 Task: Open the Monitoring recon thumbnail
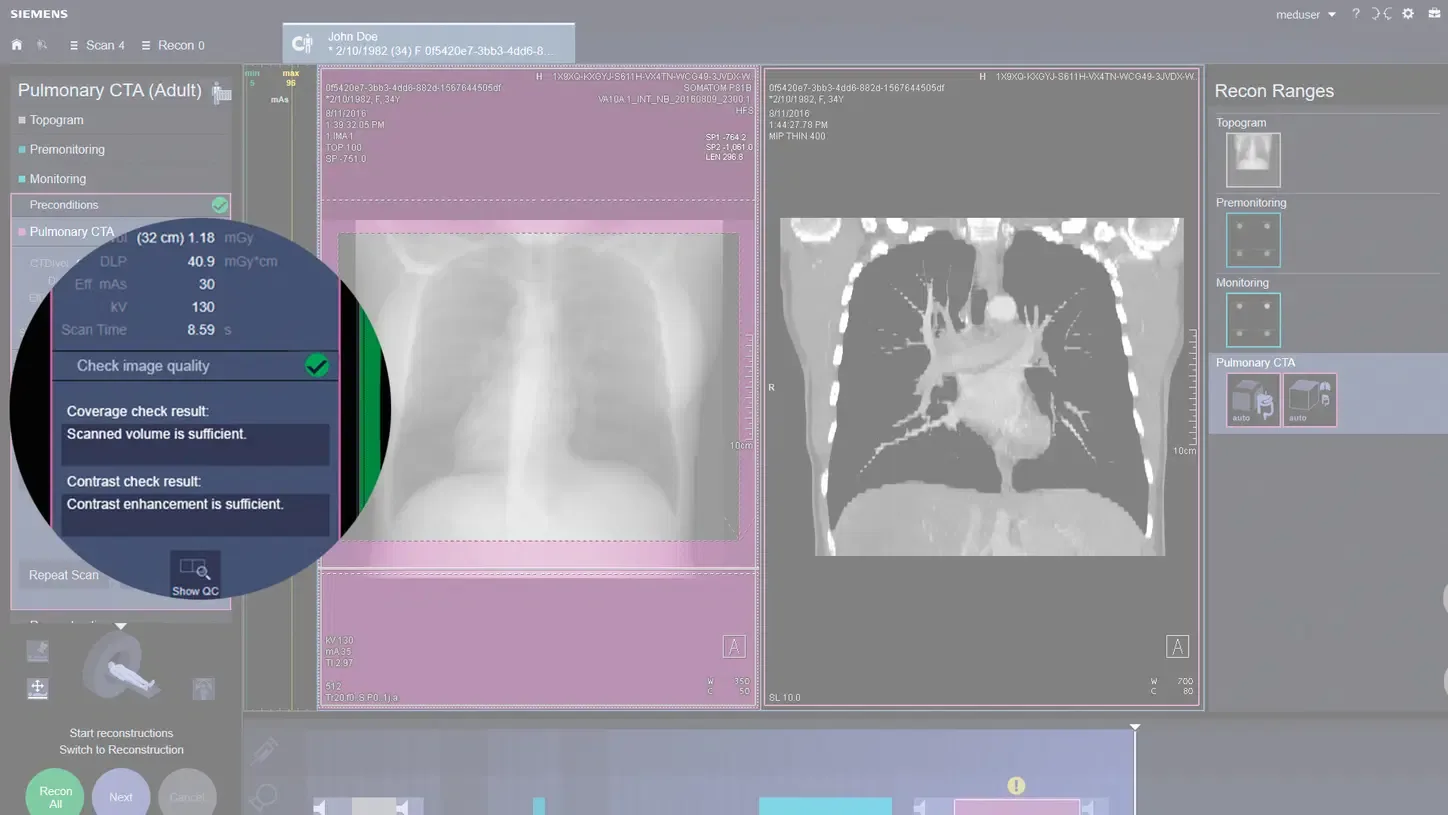point(1253,320)
